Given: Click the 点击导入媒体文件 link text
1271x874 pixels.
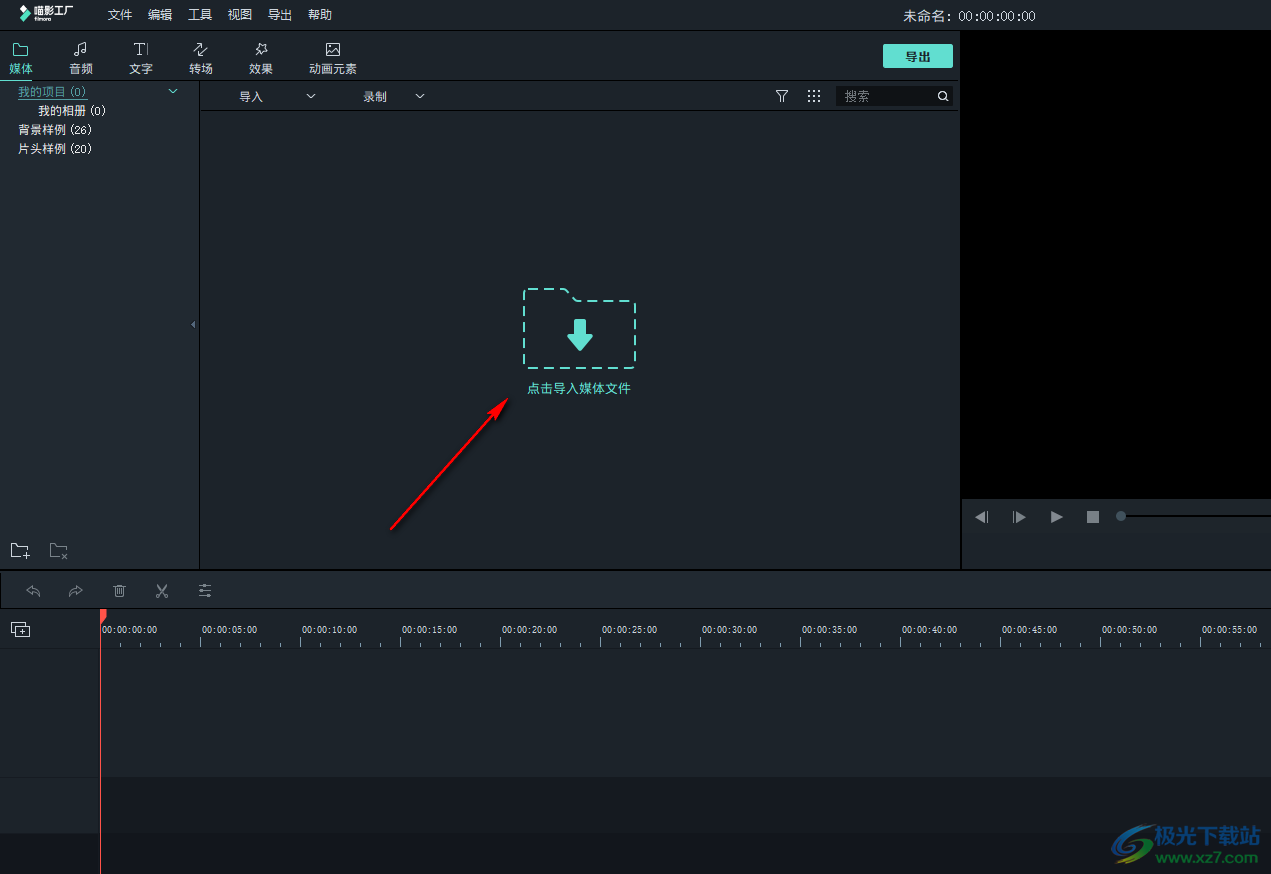Looking at the screenshot, I should 579,388.
